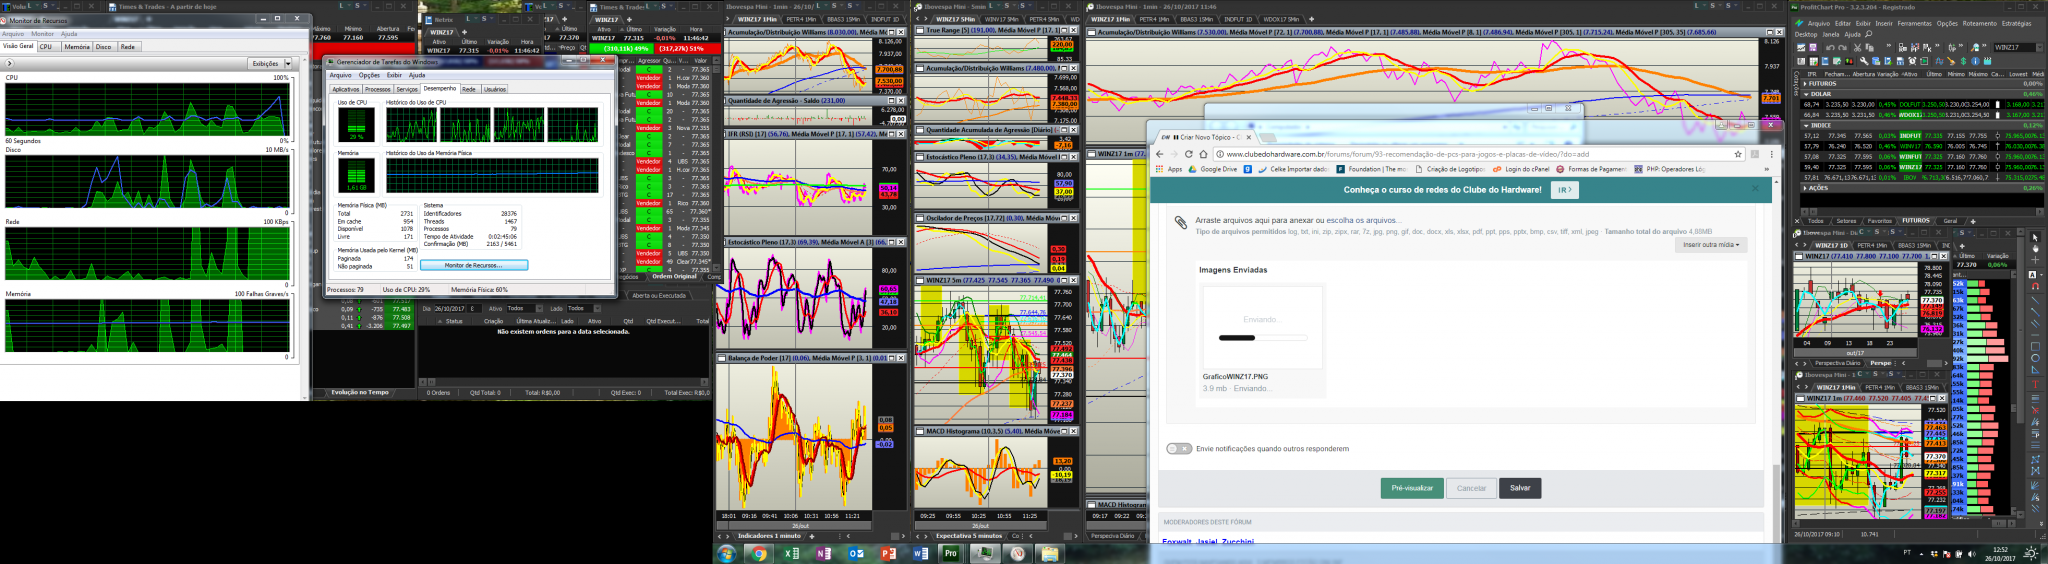Viewport: 2048px width, 564px height.
Task: Select the rectangle drawing tool in ProfitChart
Action: (2034, 347)
